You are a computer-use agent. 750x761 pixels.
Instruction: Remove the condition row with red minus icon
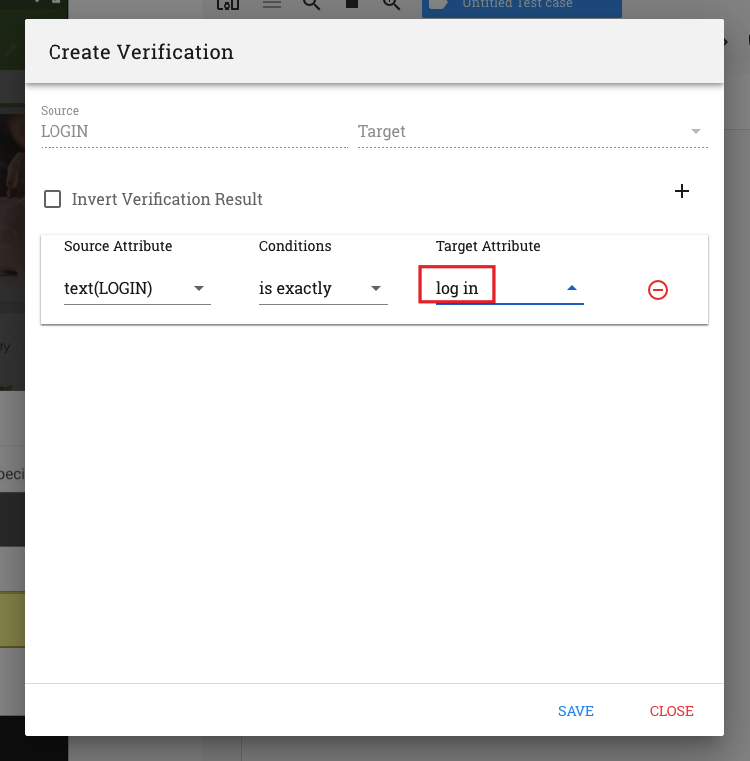pyautogui.click(x=658, y=290)
